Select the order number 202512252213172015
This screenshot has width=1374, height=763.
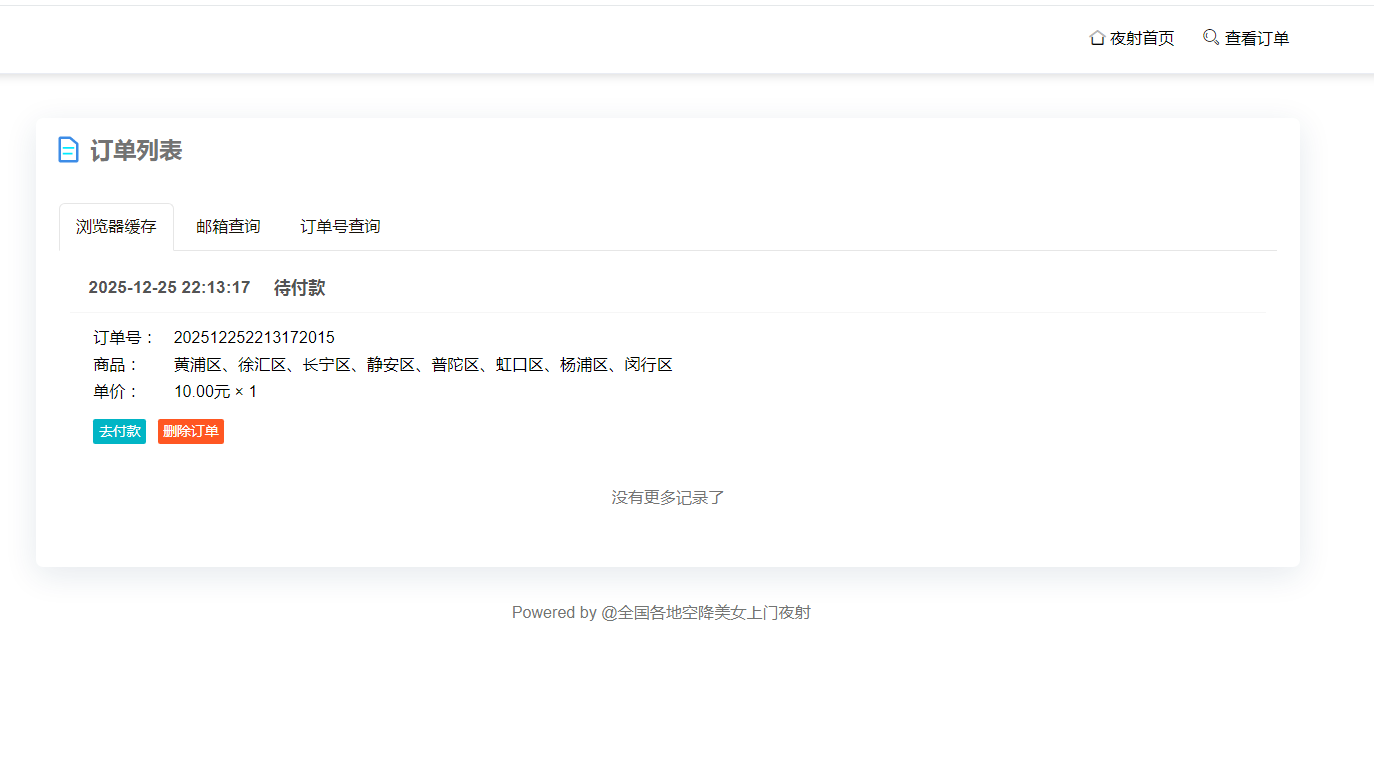(254, 337)
